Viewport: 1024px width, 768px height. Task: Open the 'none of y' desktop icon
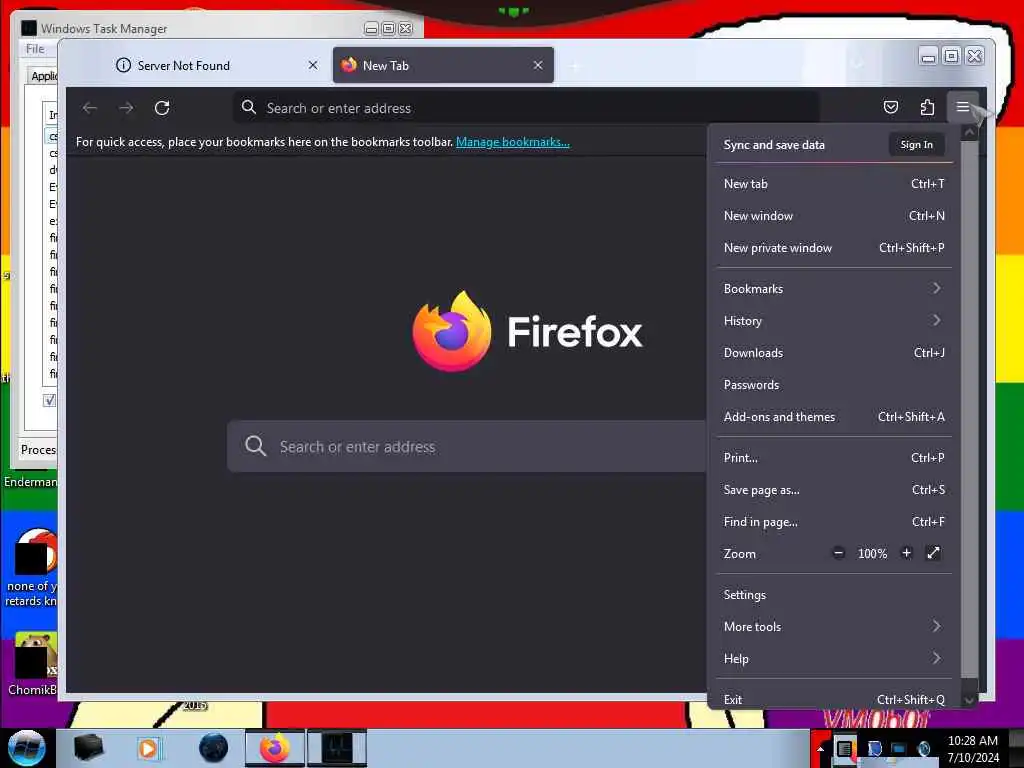pyautogui.click(x=31, y=568)
